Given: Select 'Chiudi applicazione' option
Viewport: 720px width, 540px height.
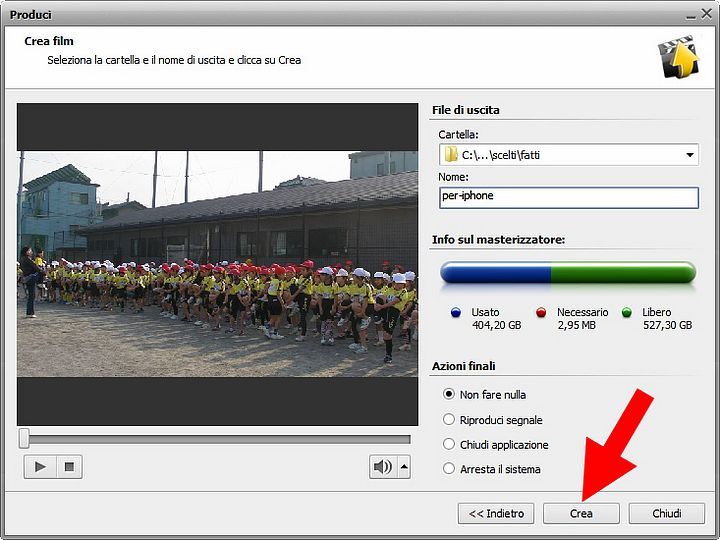Looking at the screenshot, I should coord(448,444).
